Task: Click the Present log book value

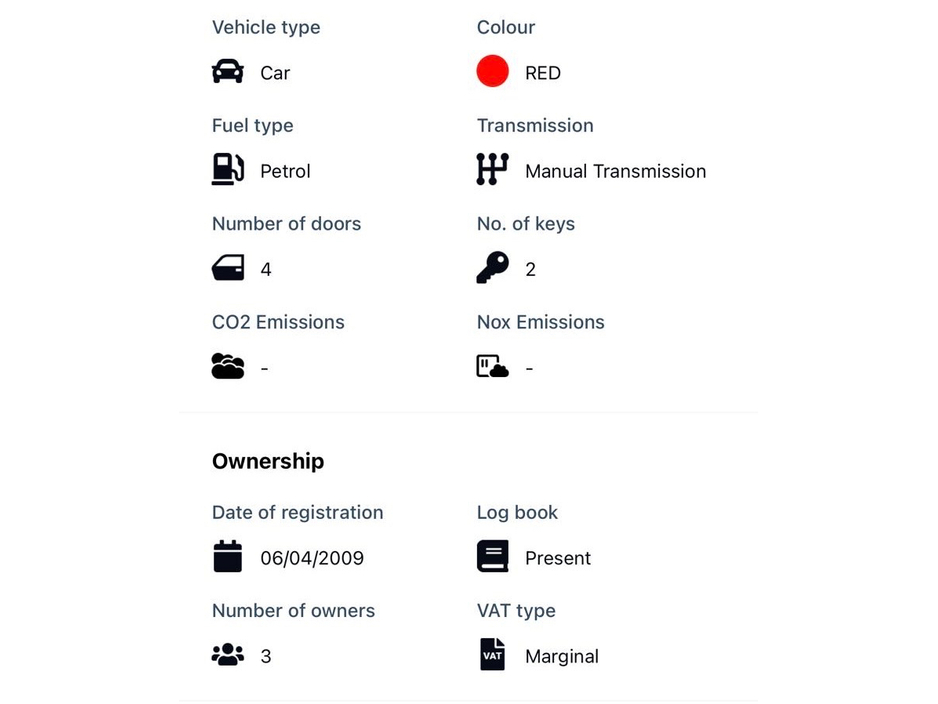Action: (x=558, y=558)
